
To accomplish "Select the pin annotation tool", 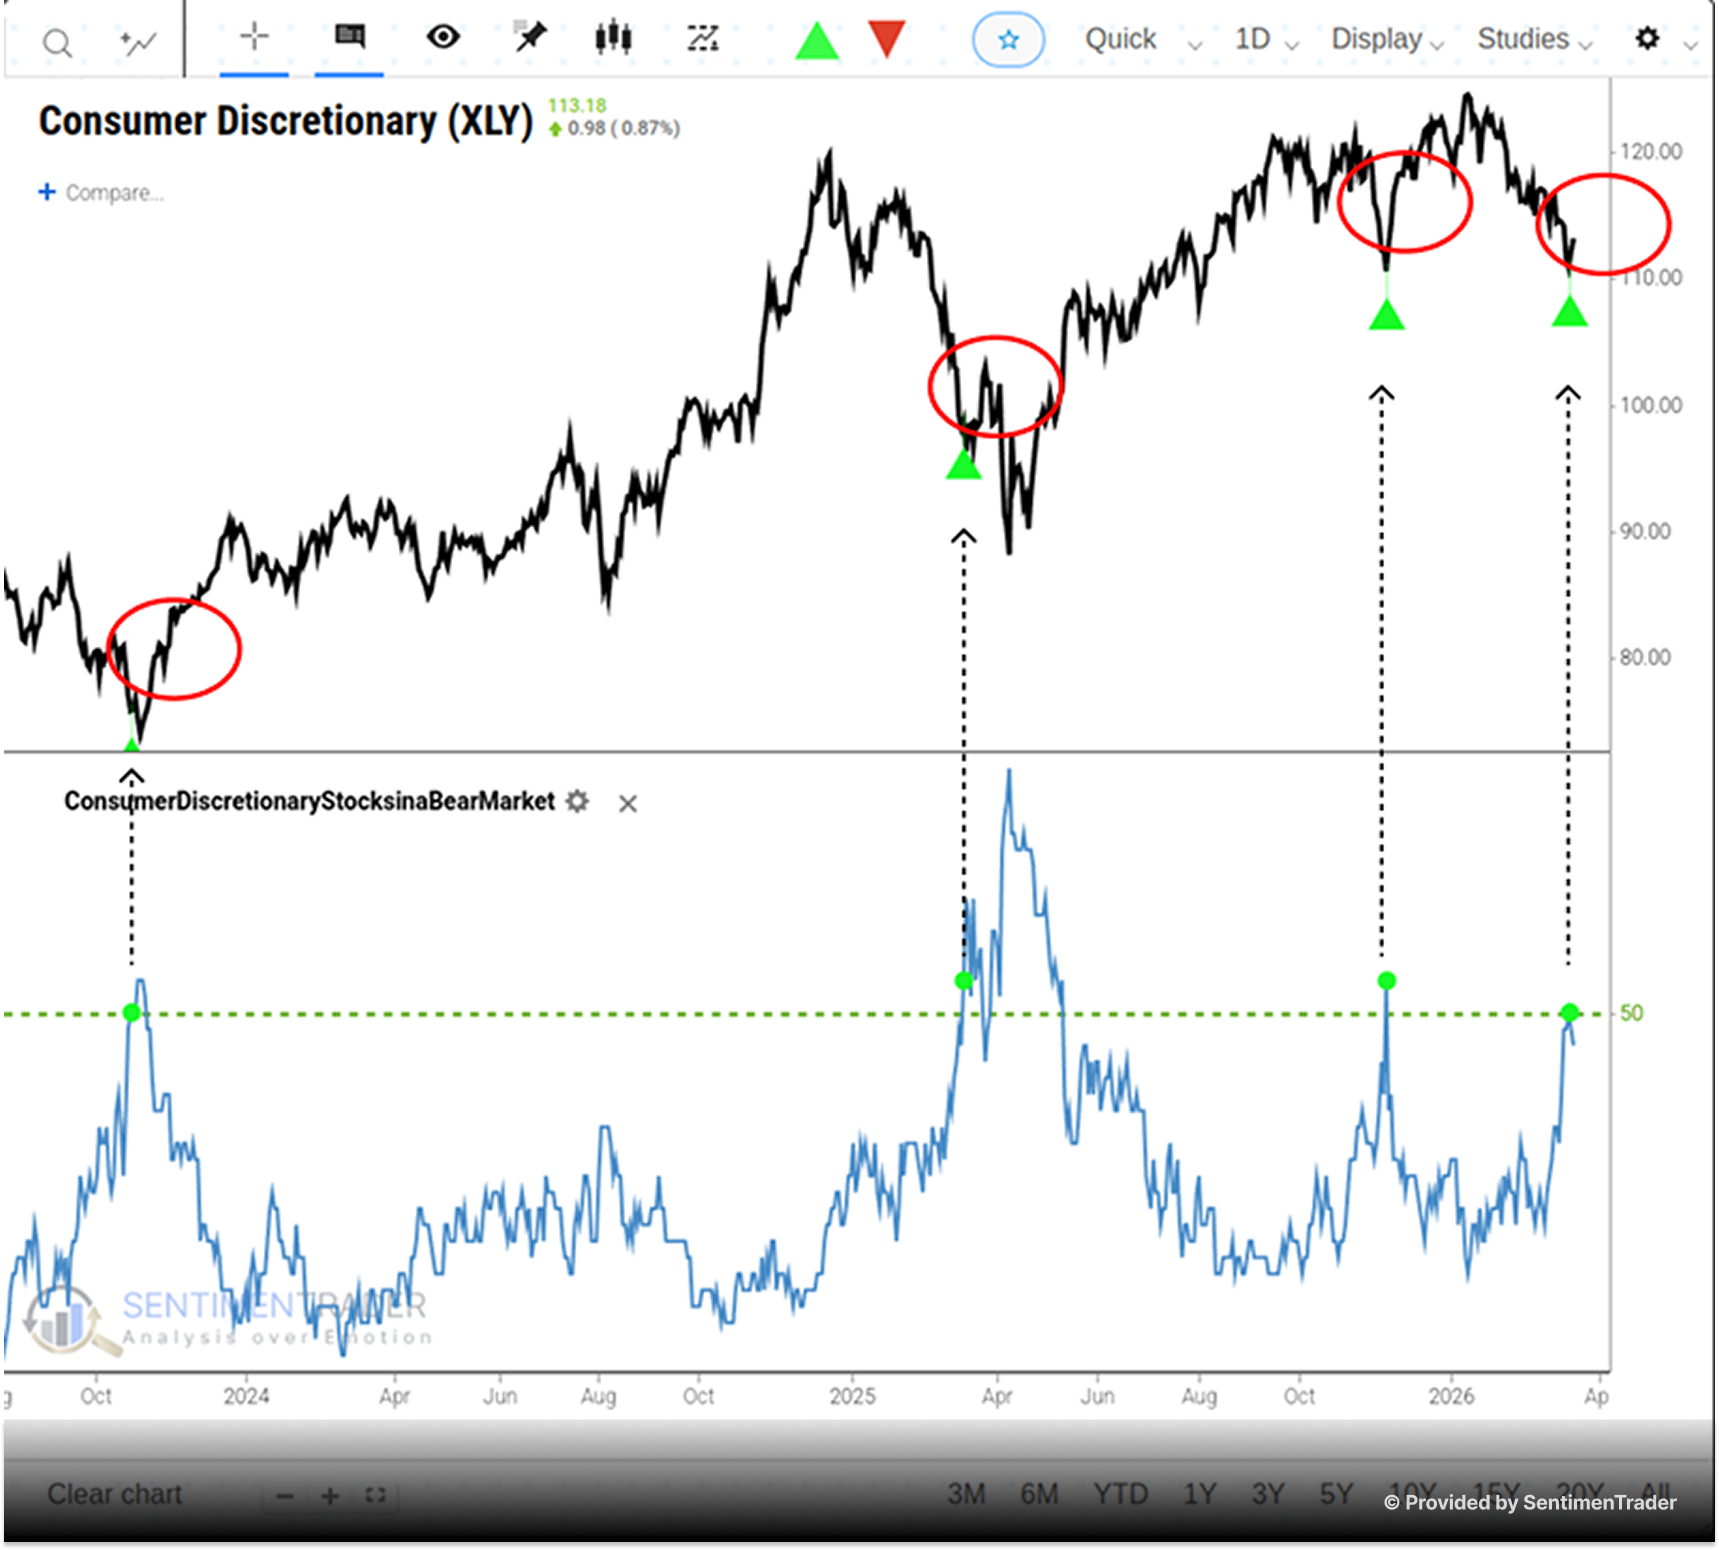I will [530, 38].
